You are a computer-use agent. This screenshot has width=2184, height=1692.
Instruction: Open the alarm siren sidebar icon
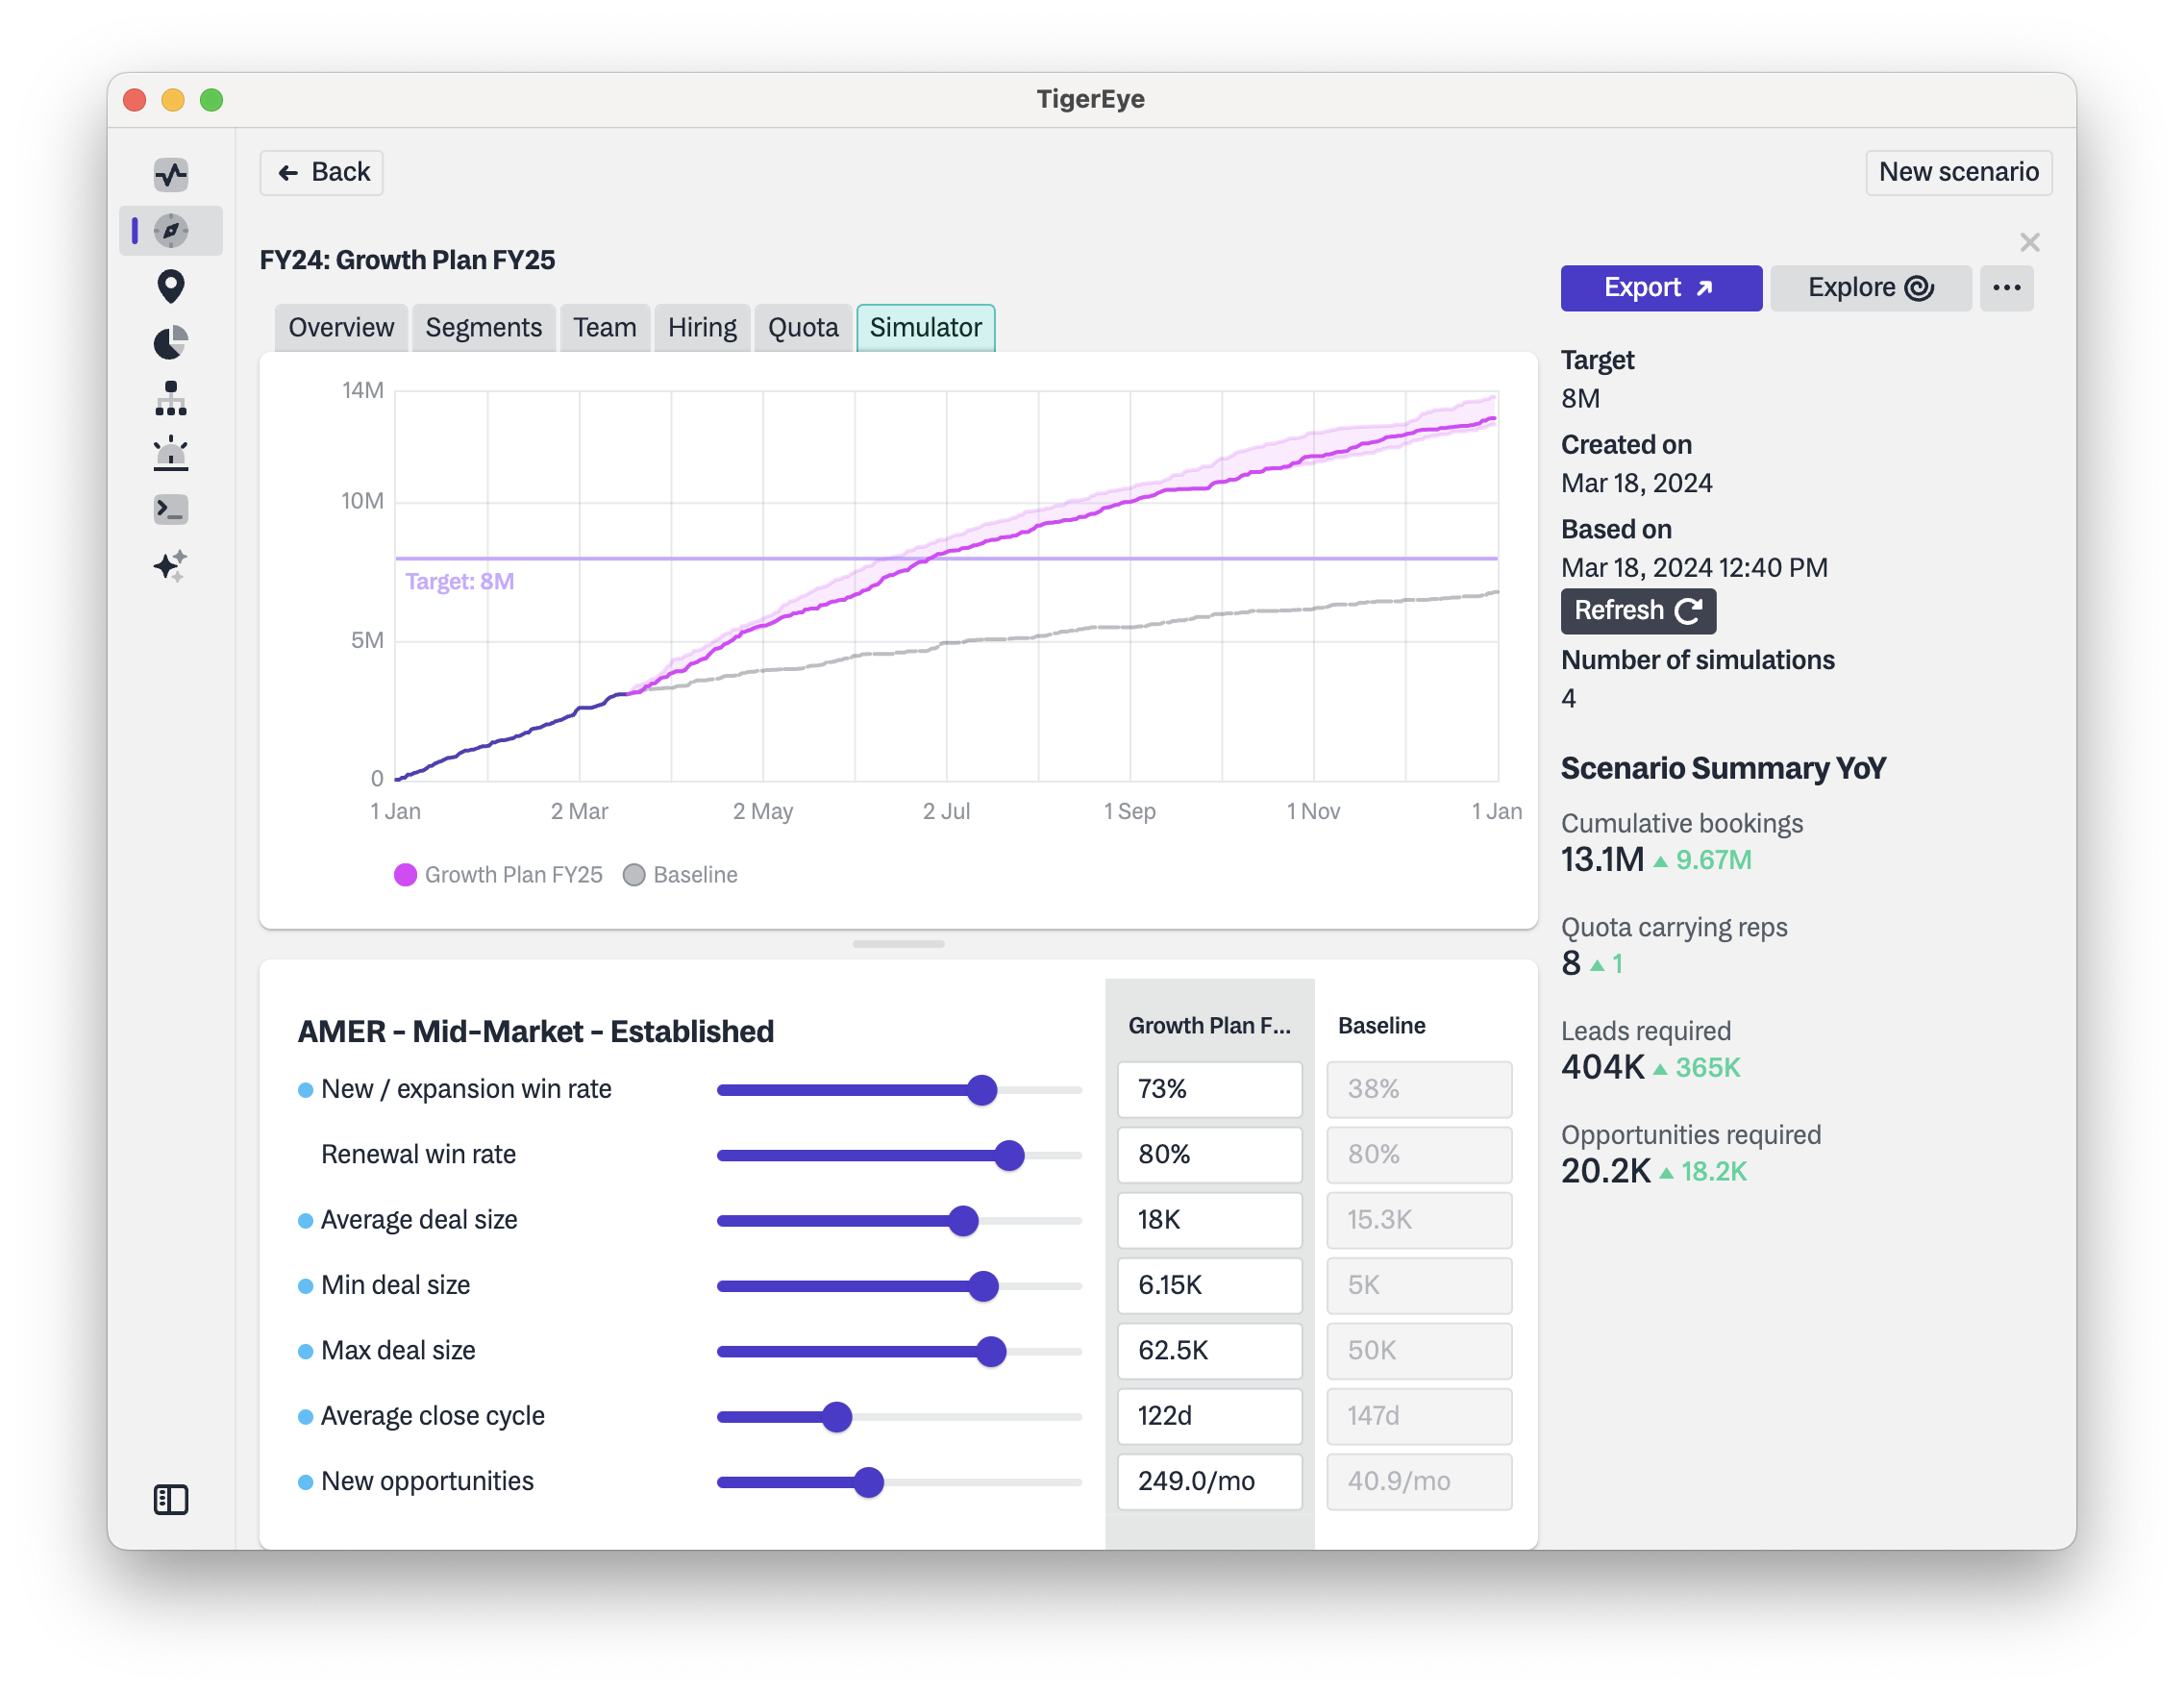(x=171, y=453)
